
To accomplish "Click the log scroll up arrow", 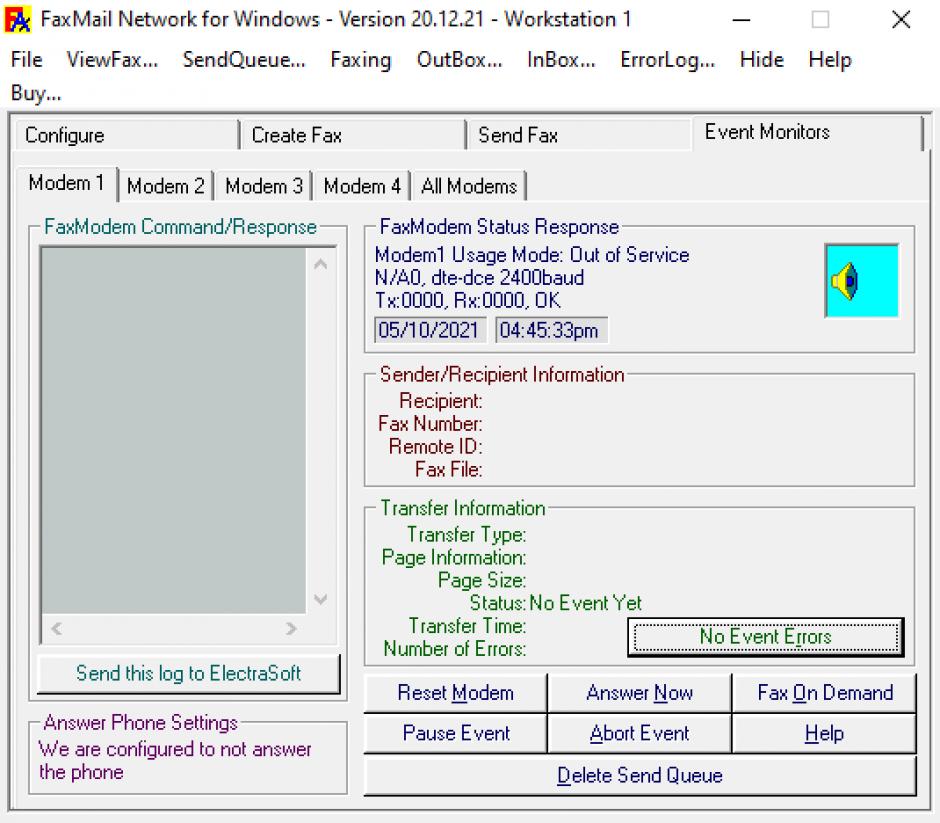I will (321, 264).
